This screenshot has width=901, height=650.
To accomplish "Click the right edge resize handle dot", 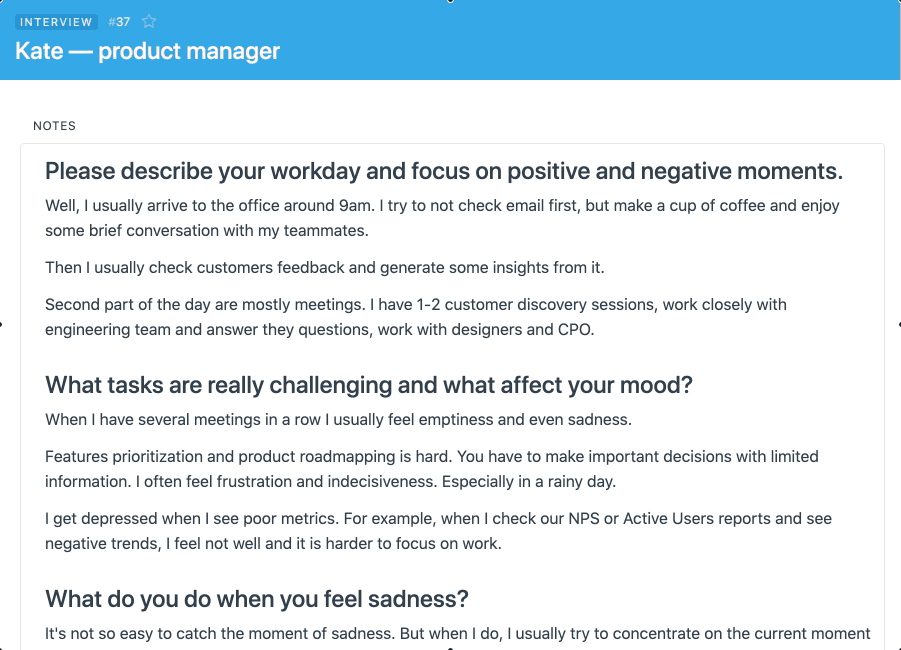I will tap(899, 324).
